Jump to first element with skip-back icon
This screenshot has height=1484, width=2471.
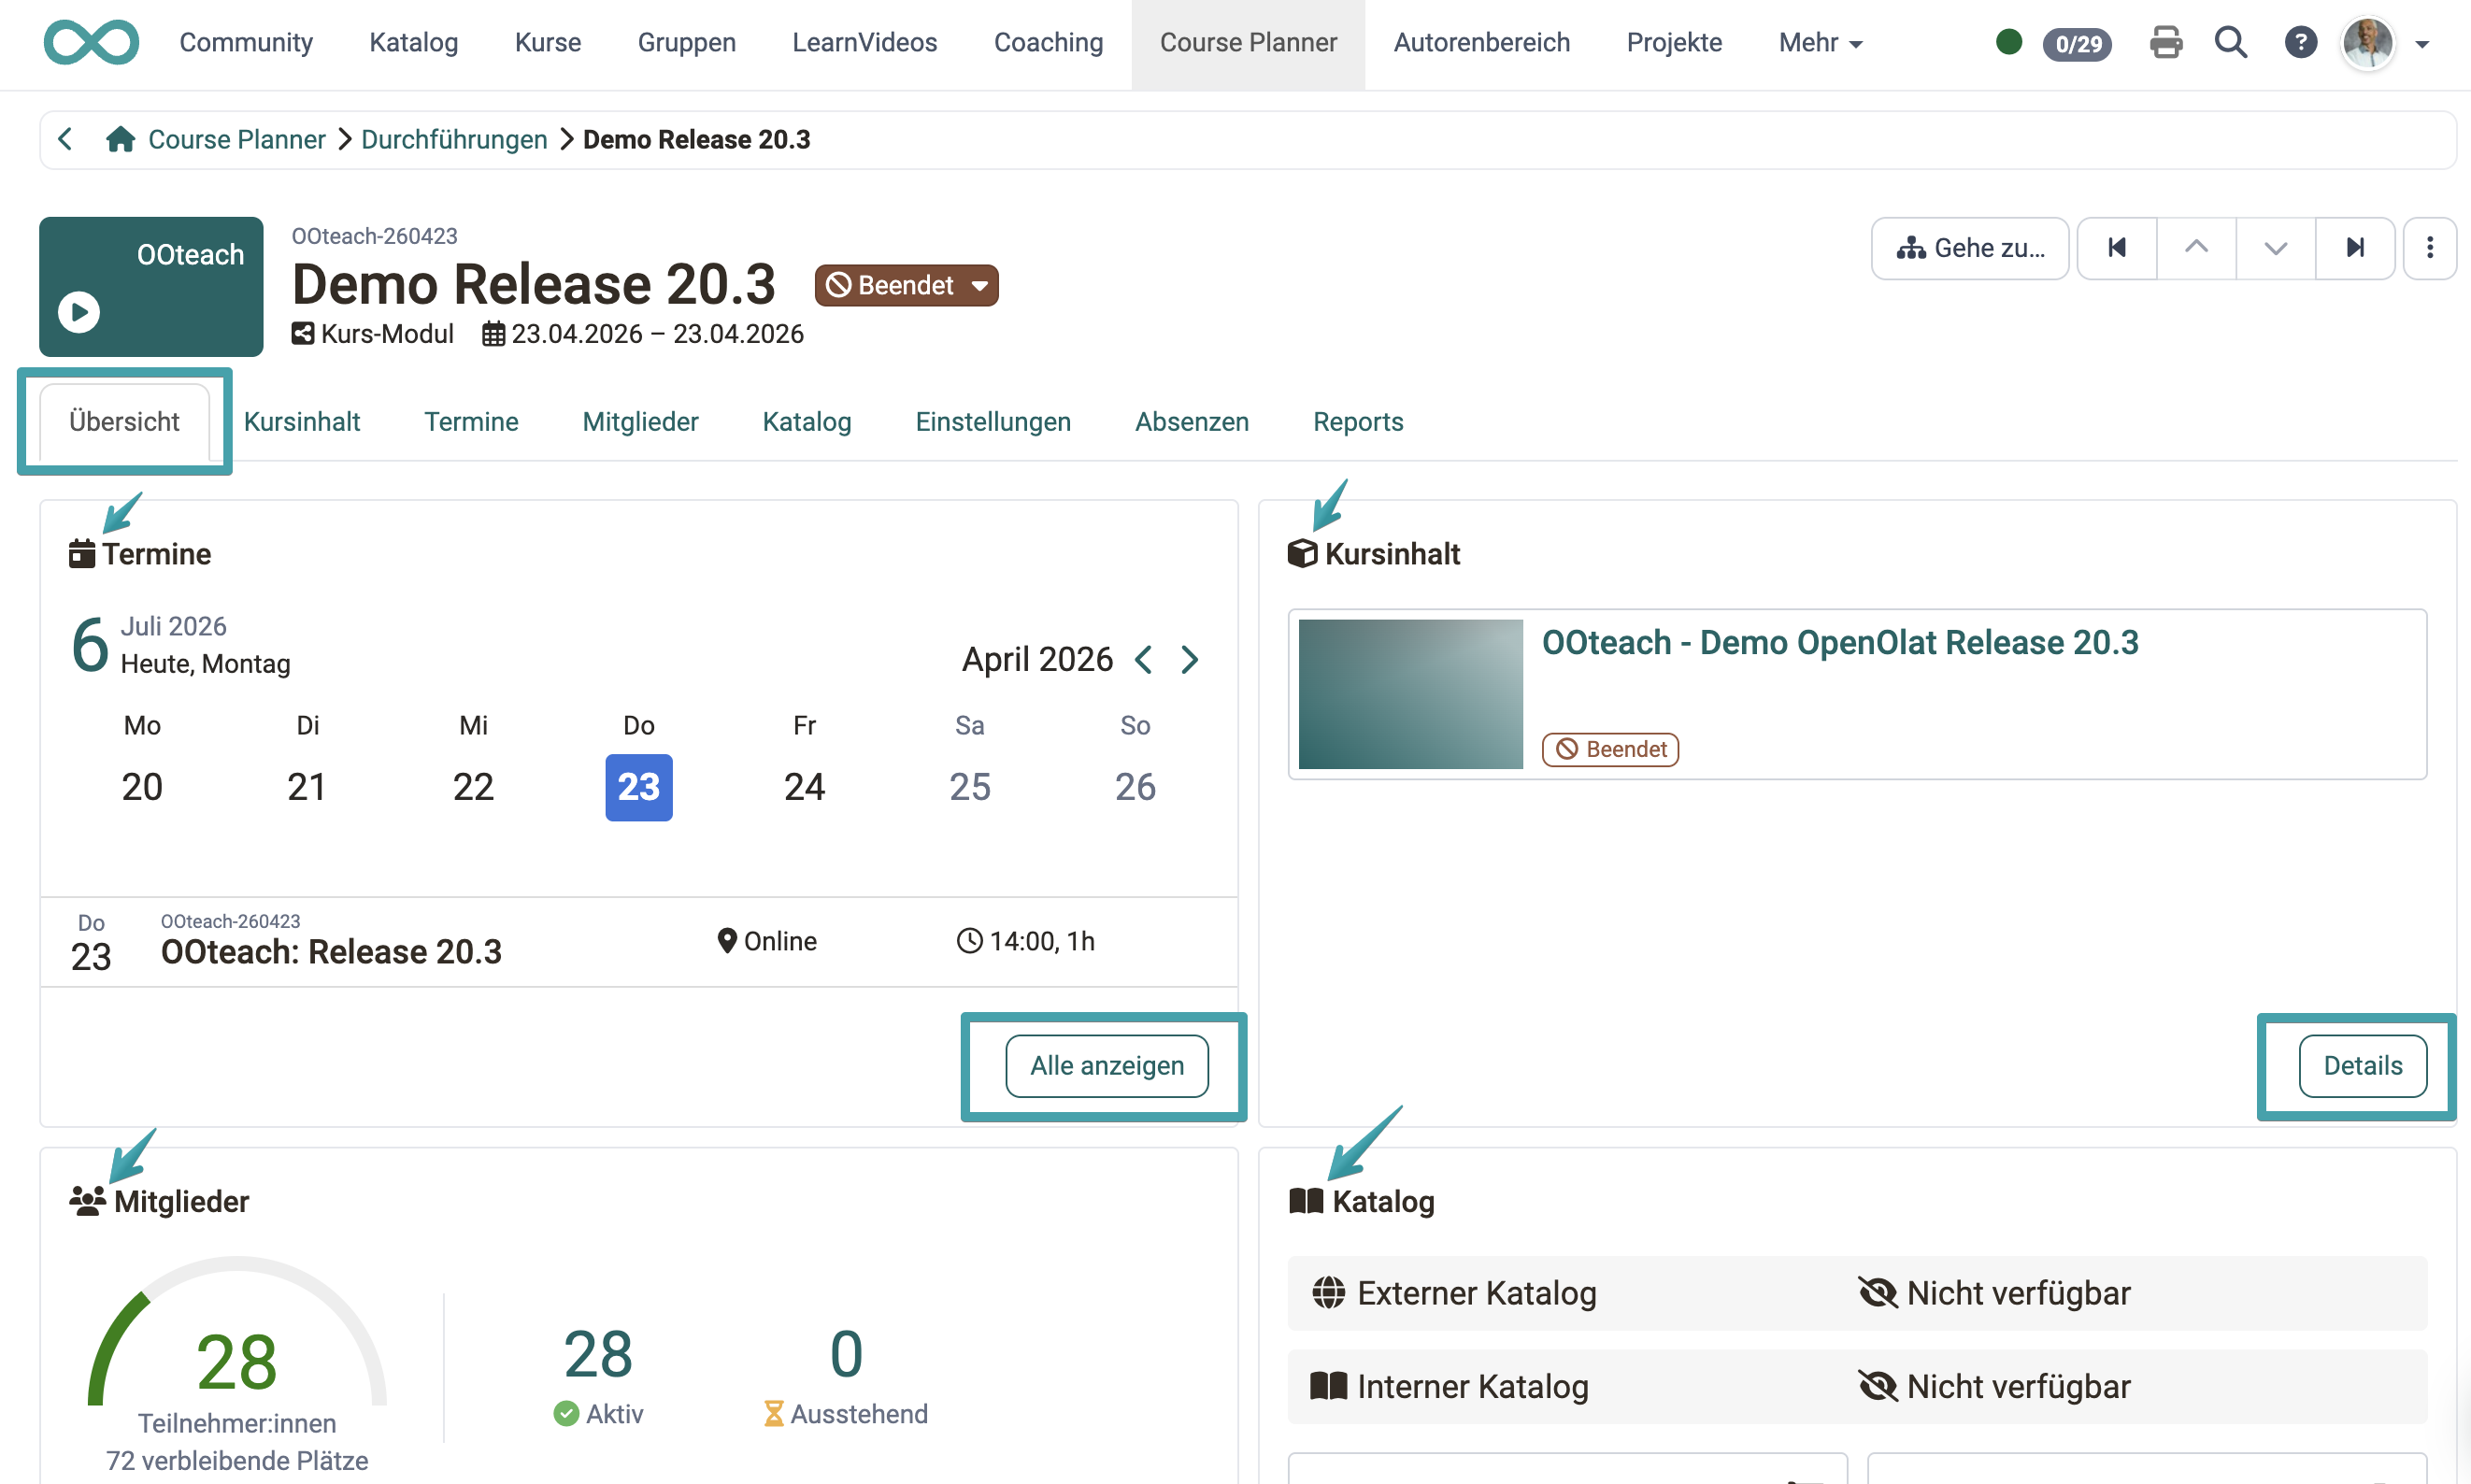2117,248
